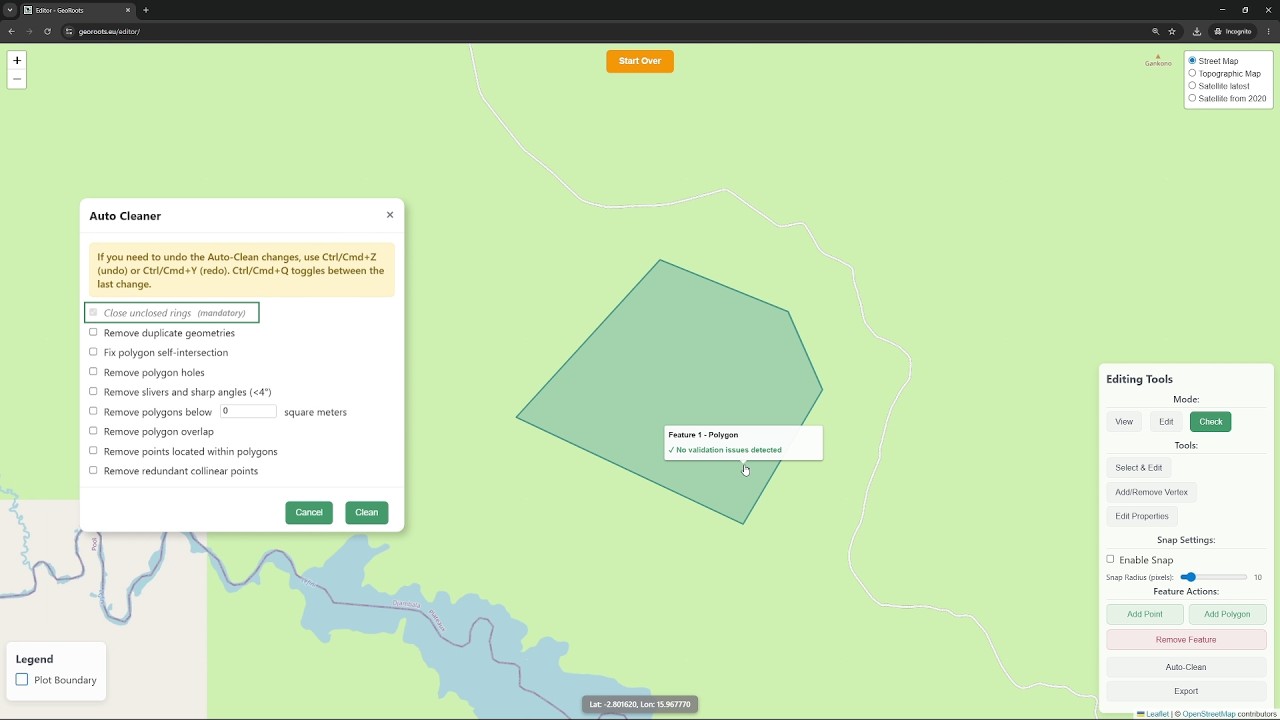The image size is (1280, 720).
Task: Click the green Clean button
Action: (x=367, y=512)
